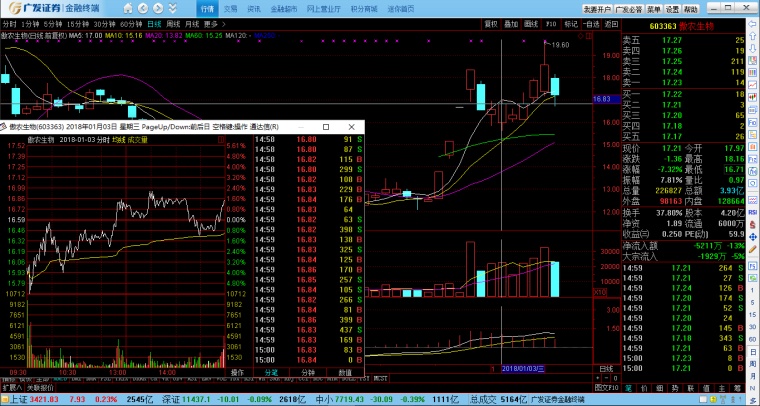Switch to the 交易 tab
Image resolution: width=760 pixels, height=406 pixels.
point(231,9)
